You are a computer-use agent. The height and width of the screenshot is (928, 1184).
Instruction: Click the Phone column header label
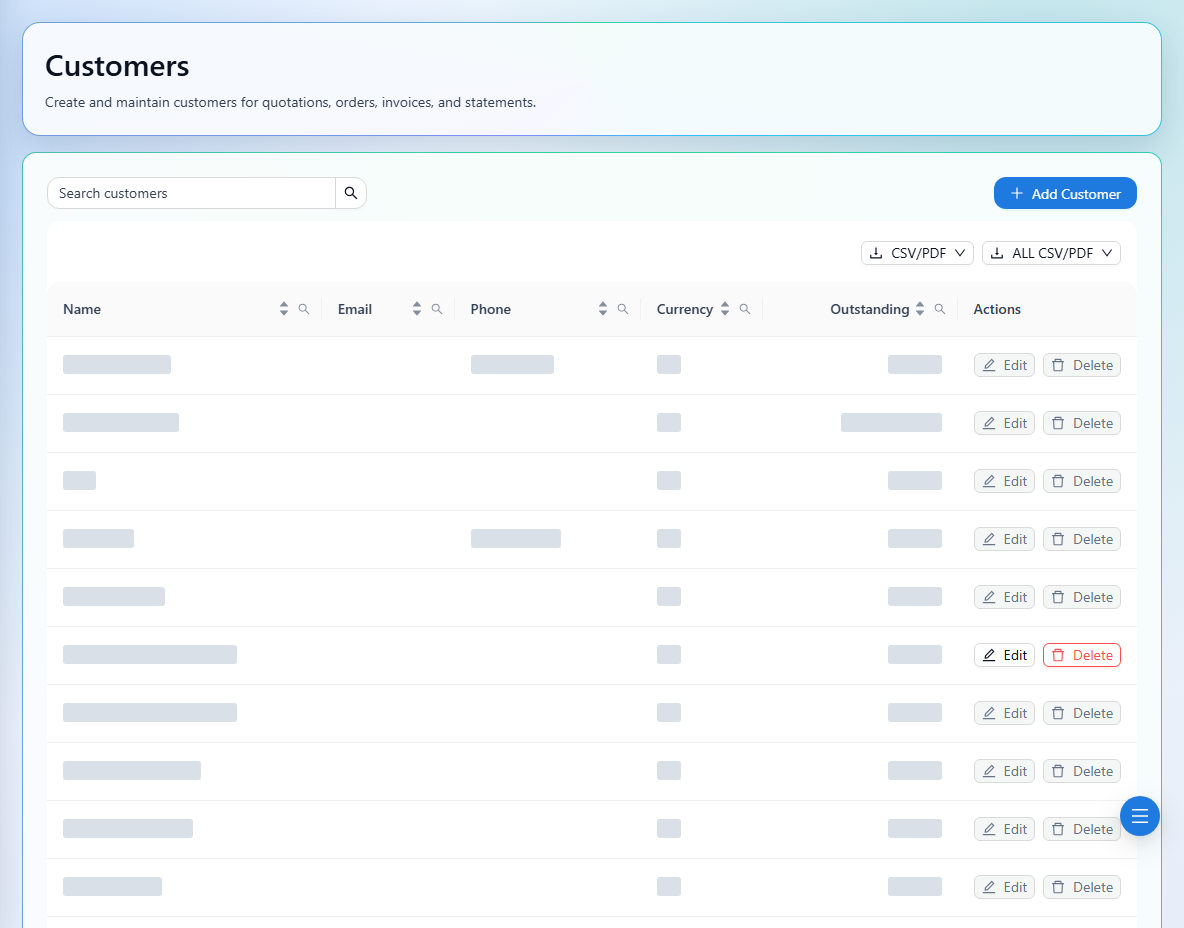(x=491, y=309)
